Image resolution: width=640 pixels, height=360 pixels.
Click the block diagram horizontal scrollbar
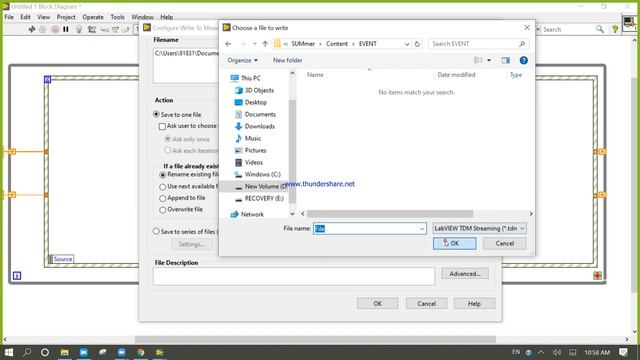pos(316,339)
